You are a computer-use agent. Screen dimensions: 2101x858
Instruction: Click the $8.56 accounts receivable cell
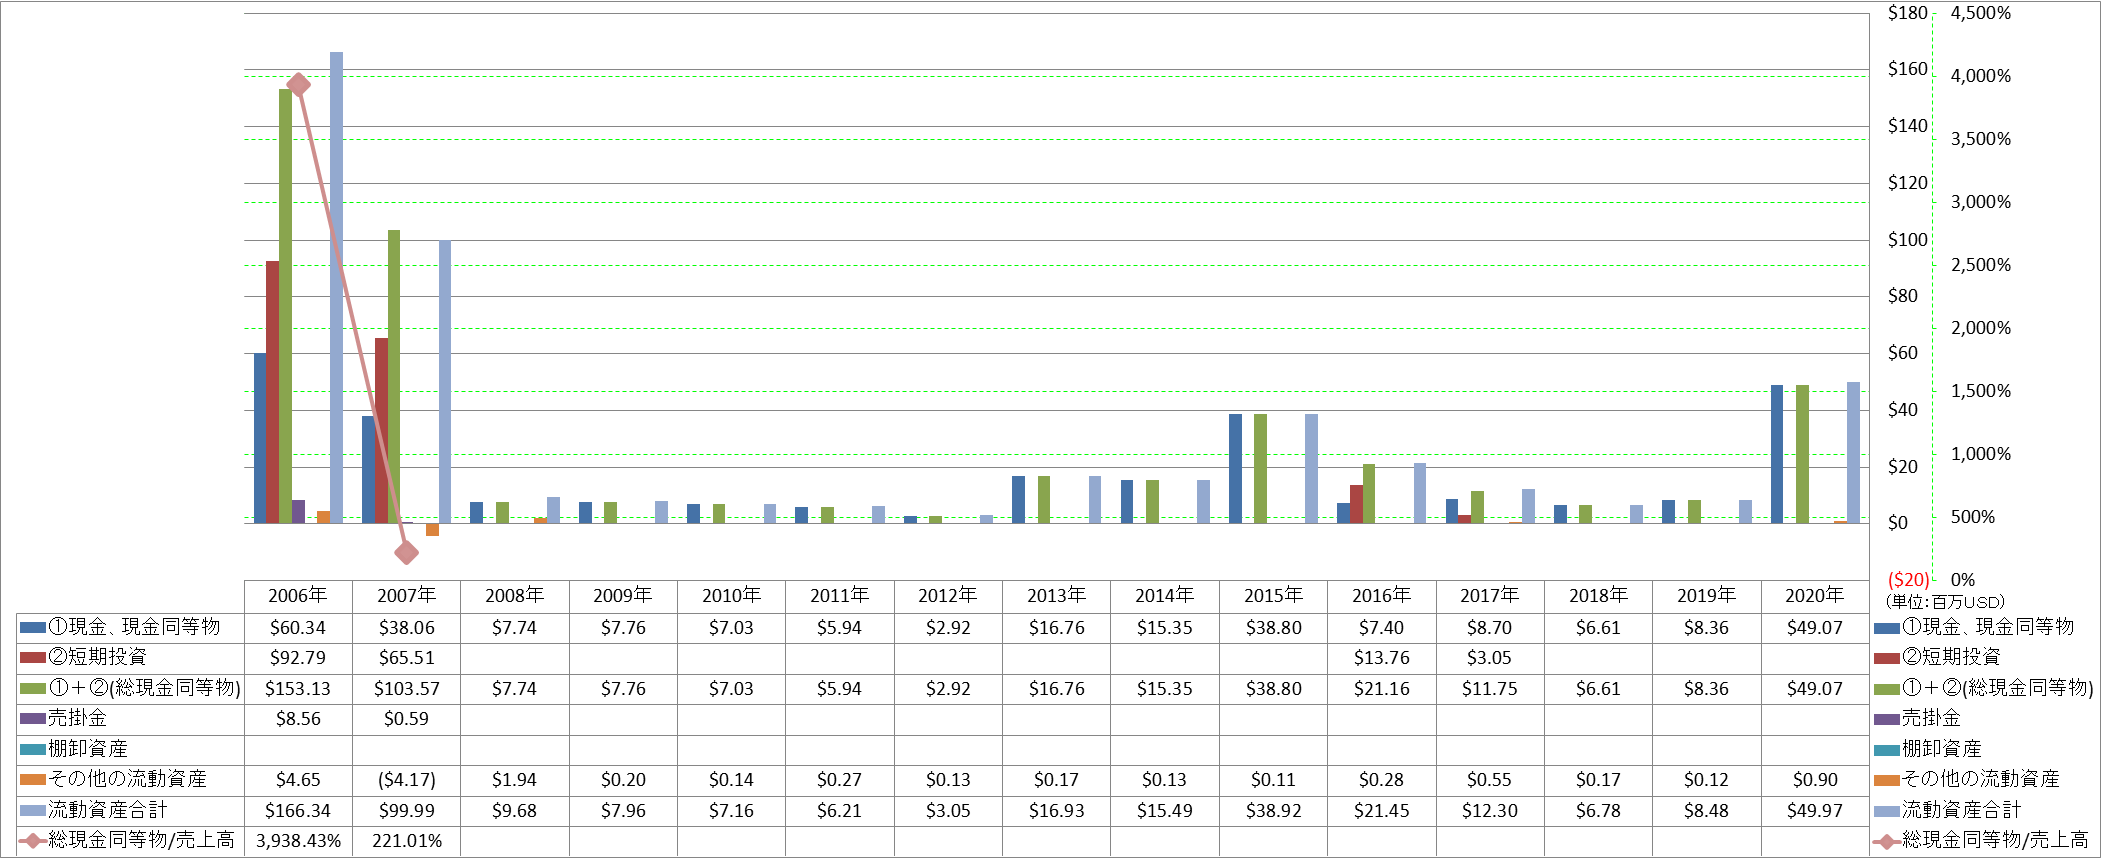[298, 719]
